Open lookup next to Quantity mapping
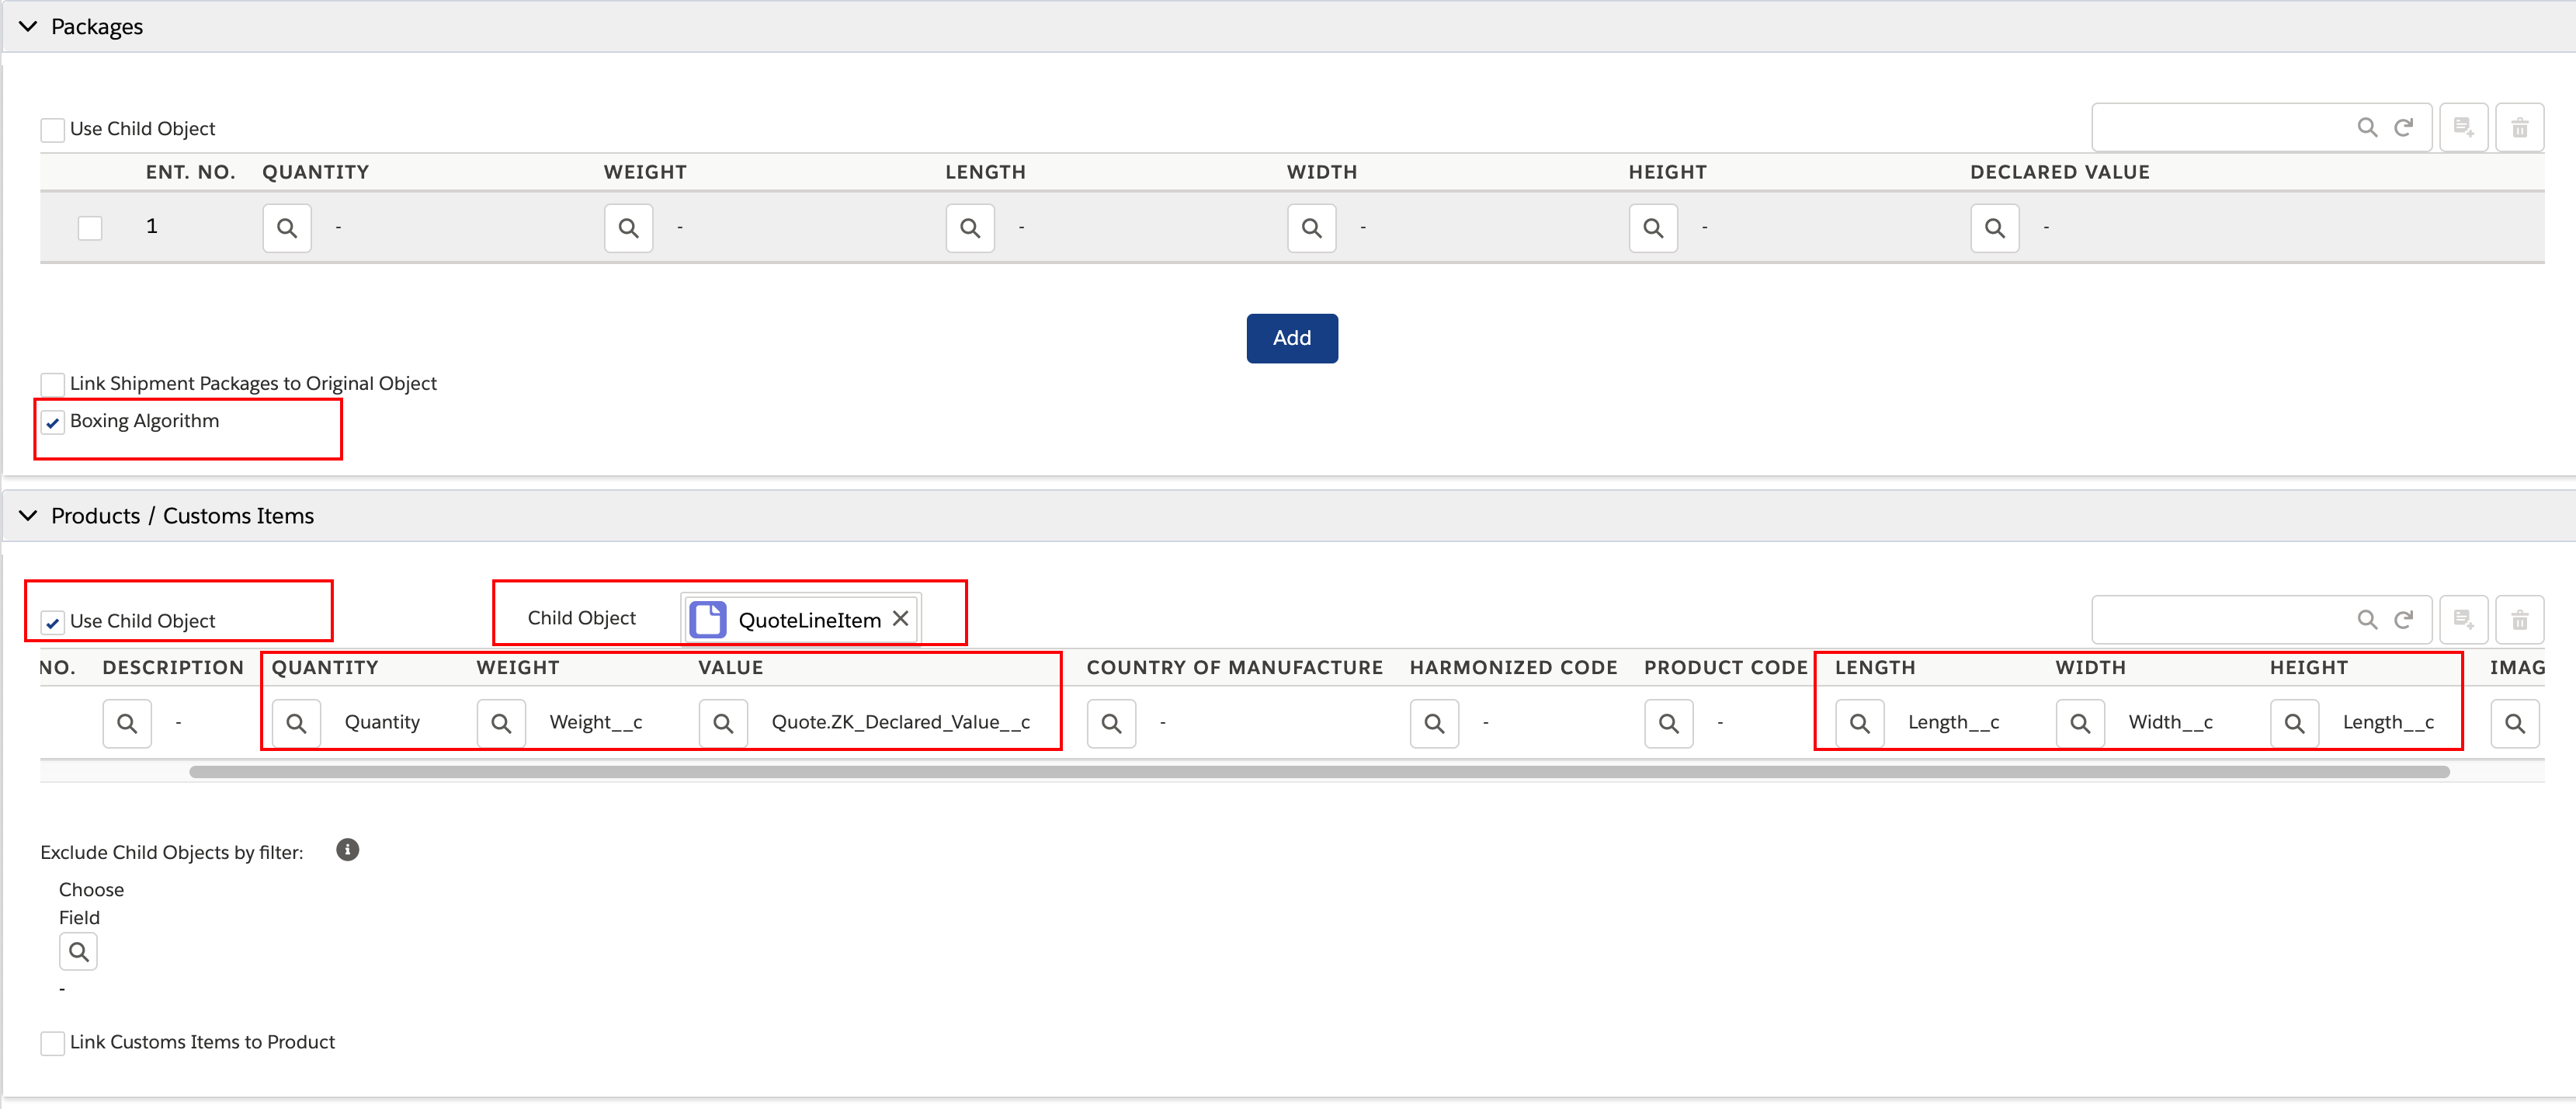 pyautogui.click(x=296, y=723)
